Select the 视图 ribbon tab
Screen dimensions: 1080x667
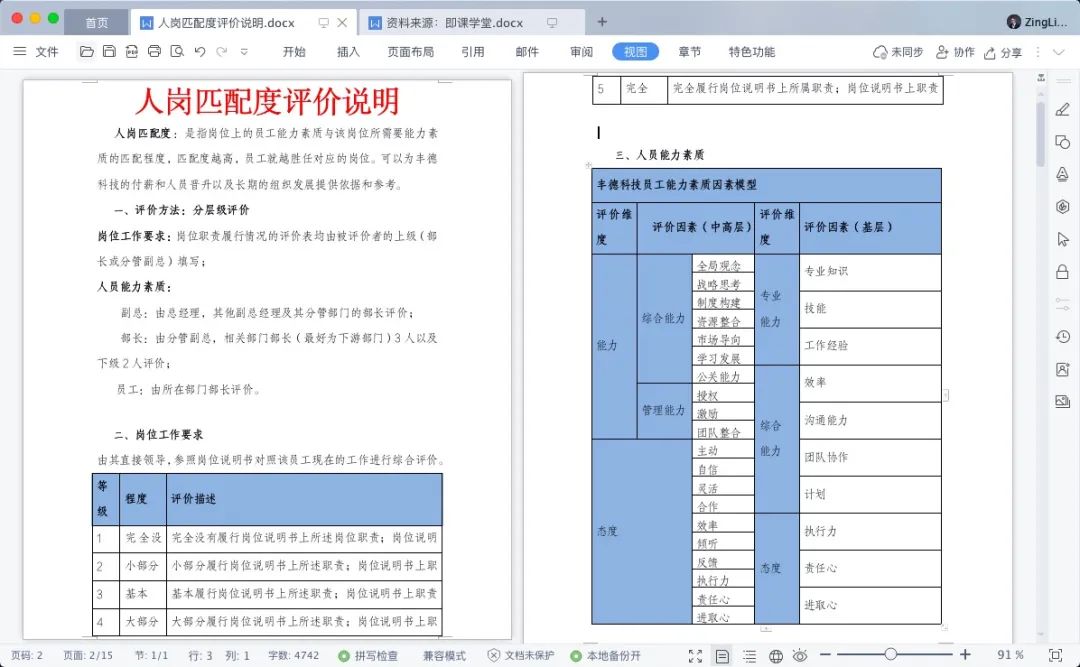pos(635,52)
